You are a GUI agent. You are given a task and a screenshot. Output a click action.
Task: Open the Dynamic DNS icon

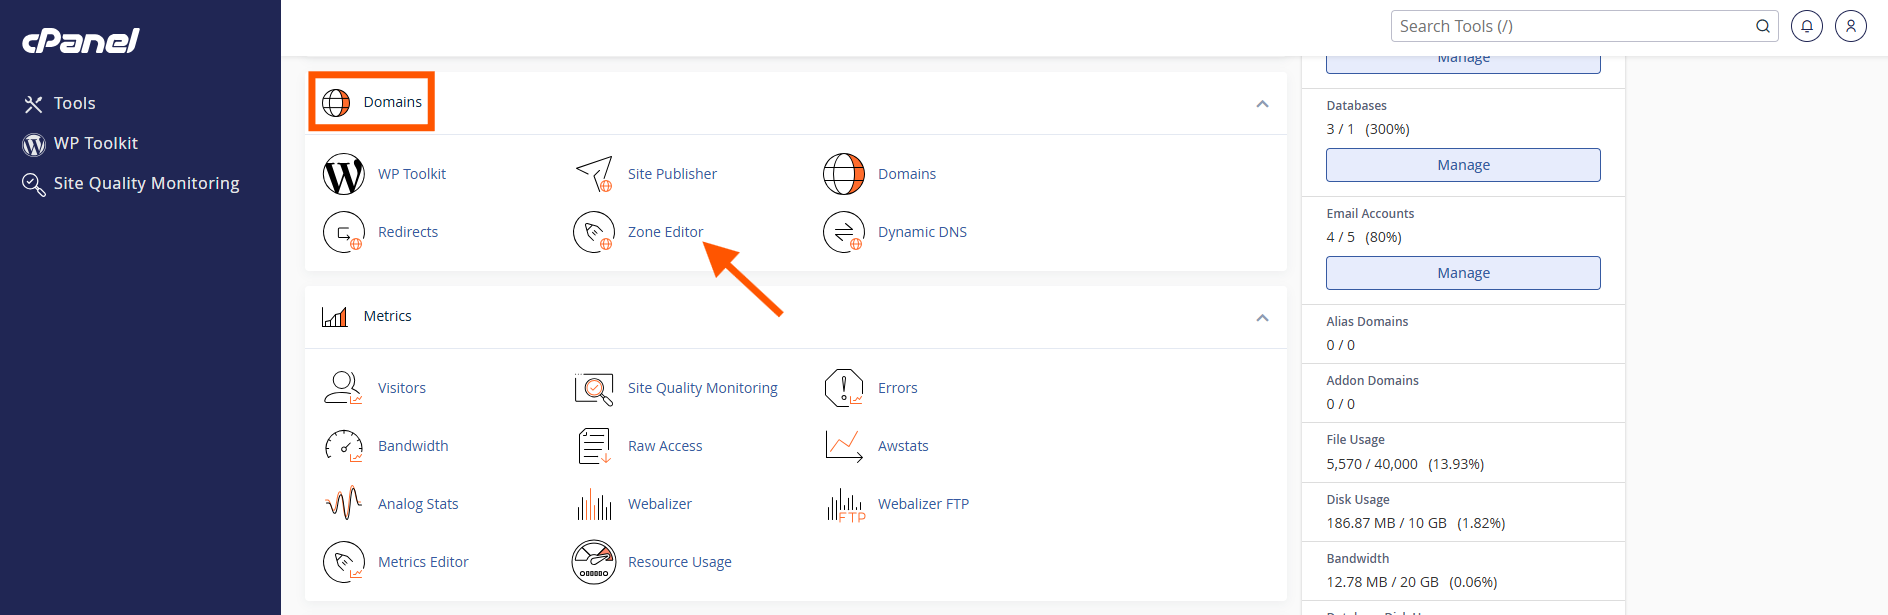click(x=844, y=232)
